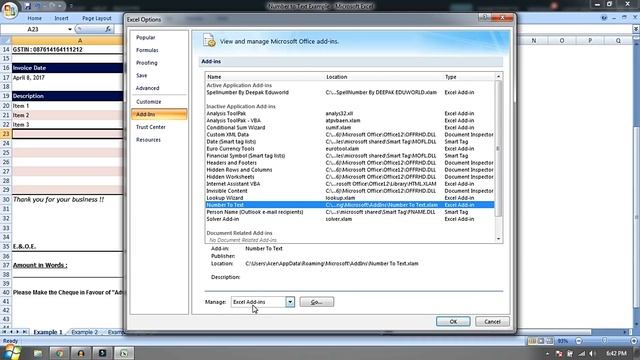Viewport: 640px width, 360px height.
Task: Open Windows Explorer from taskbar
Action: click(38, 353)
